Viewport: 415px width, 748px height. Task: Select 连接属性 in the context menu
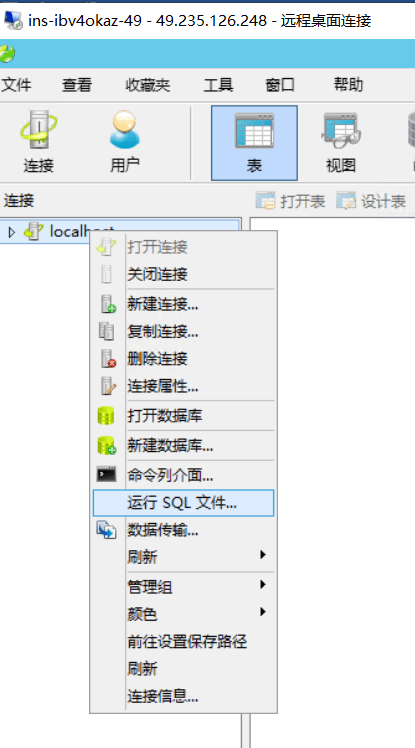(x=163, y=386)
